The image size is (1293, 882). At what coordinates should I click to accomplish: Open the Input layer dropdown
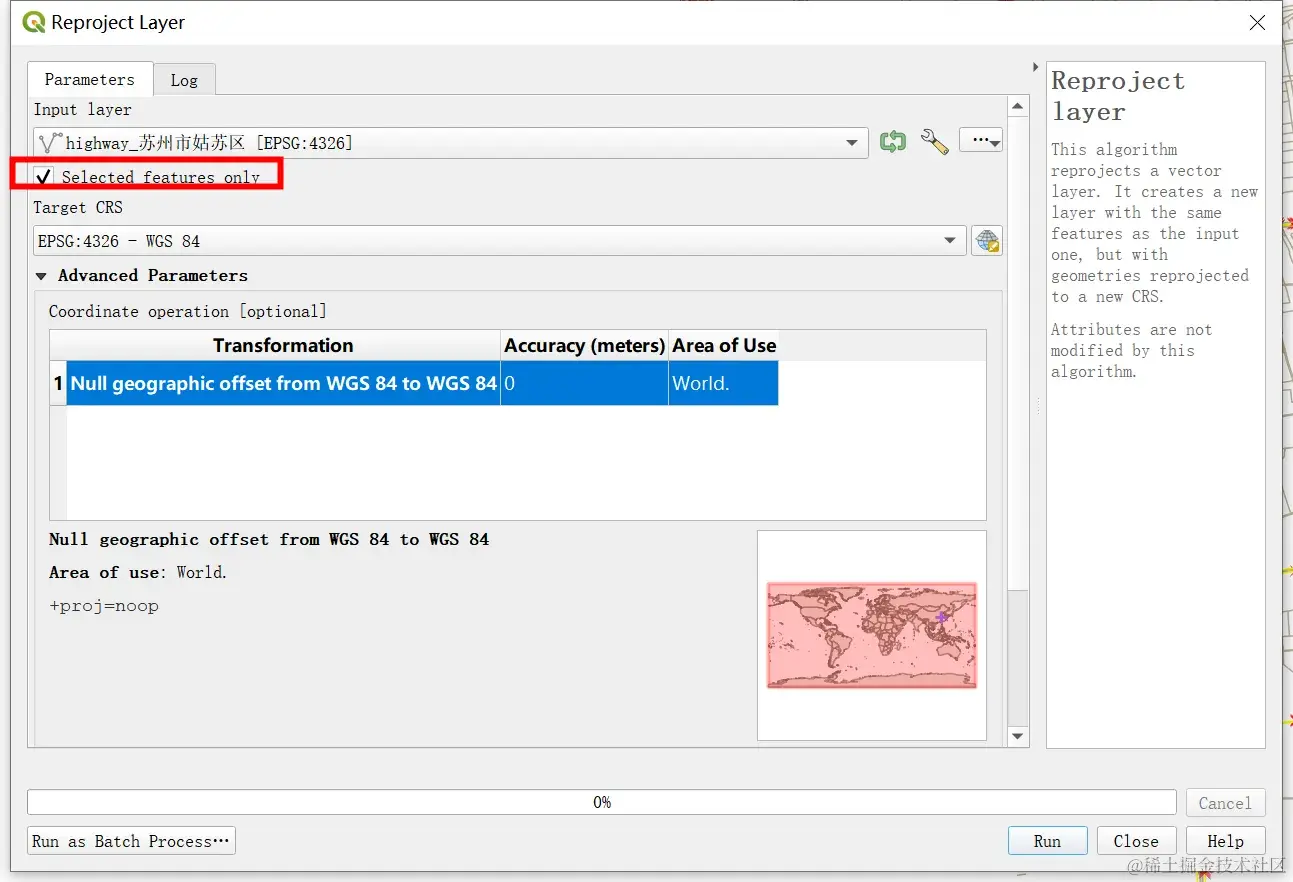[x=449, y=143]
